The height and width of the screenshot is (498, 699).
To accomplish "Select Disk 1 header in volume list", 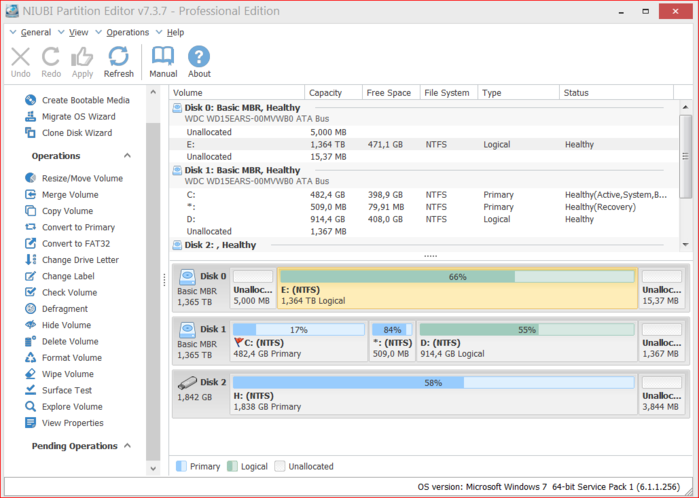I will click(424, 175).
